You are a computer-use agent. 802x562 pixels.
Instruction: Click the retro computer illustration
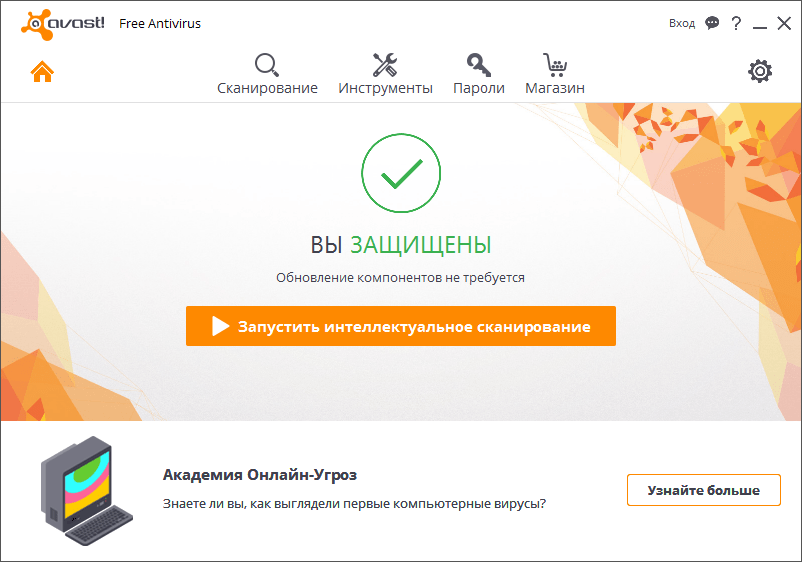tap(87, 492)
